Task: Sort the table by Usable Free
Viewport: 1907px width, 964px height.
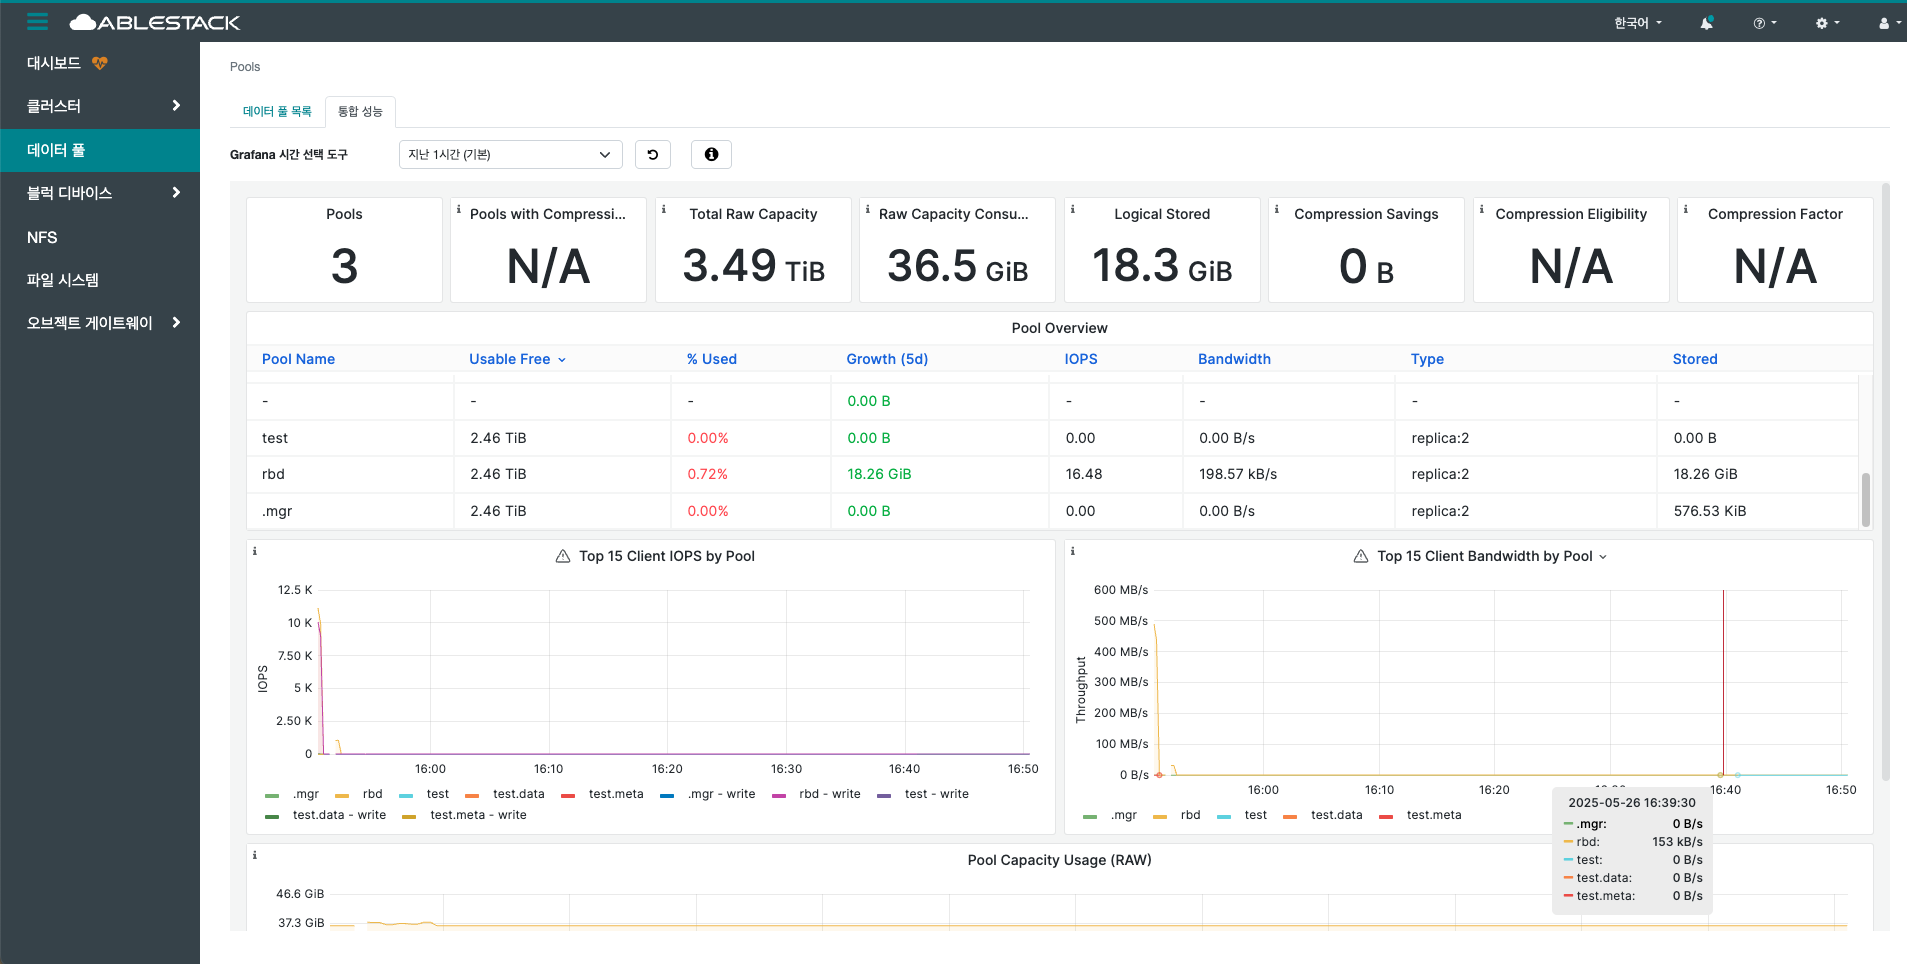Action: pyautogui.click(x=510, y=359)
